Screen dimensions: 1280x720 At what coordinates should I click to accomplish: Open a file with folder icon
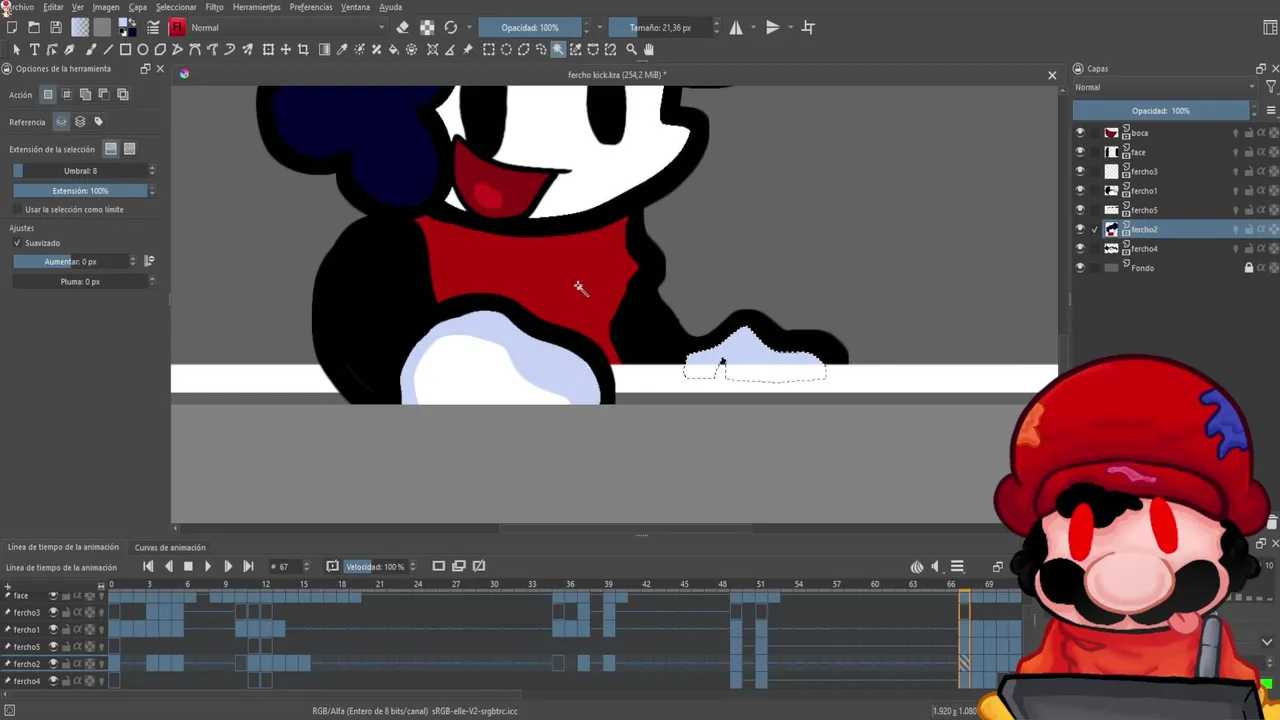[x=34, y=27]
